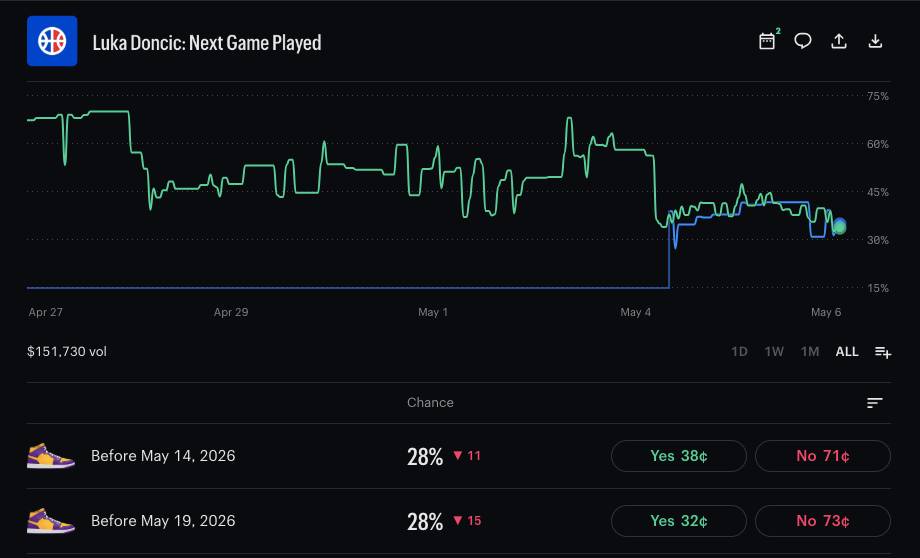Screen dimensions: 920x558
Task: Click the basketball market logo
Action: coord(52,41)
